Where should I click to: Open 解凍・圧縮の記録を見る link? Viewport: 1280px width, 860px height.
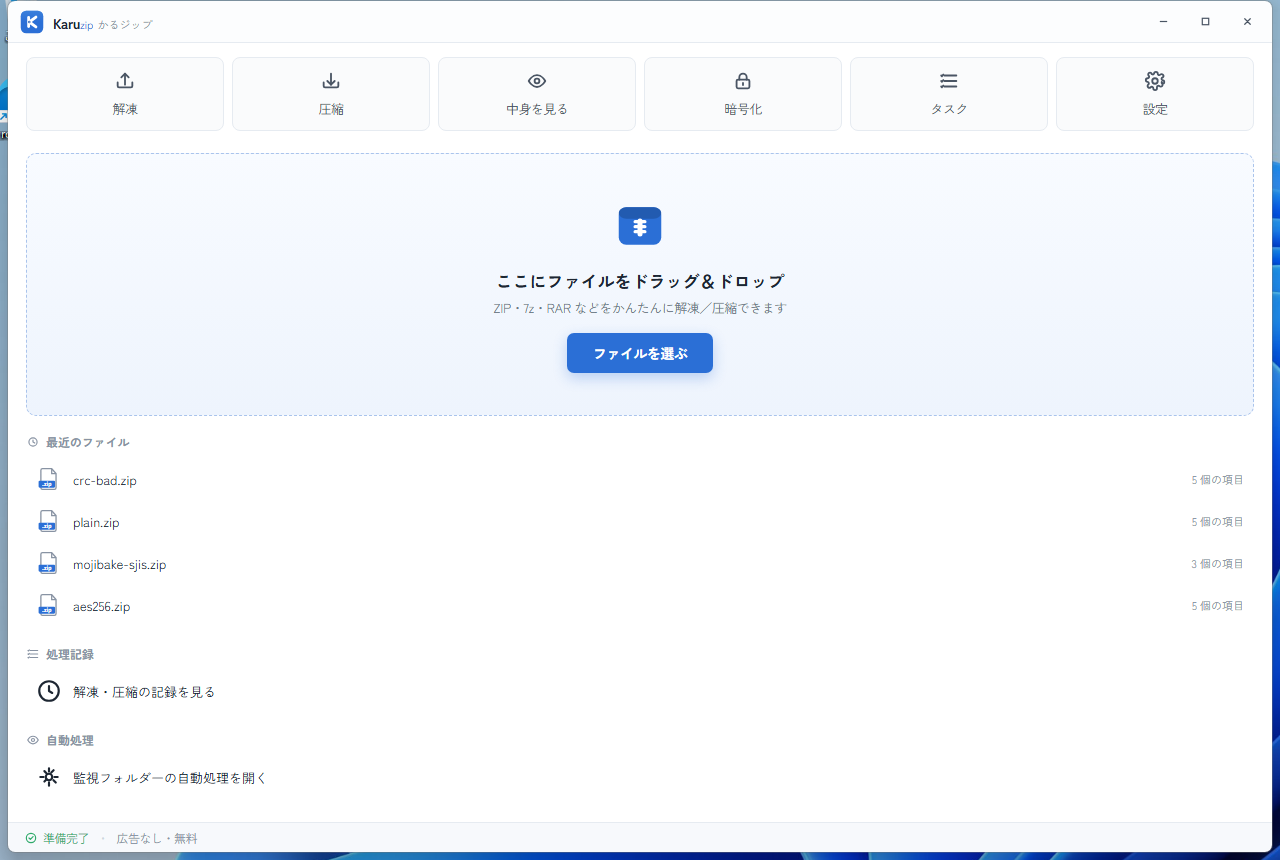pyautogui.click(x=144, y=692)
